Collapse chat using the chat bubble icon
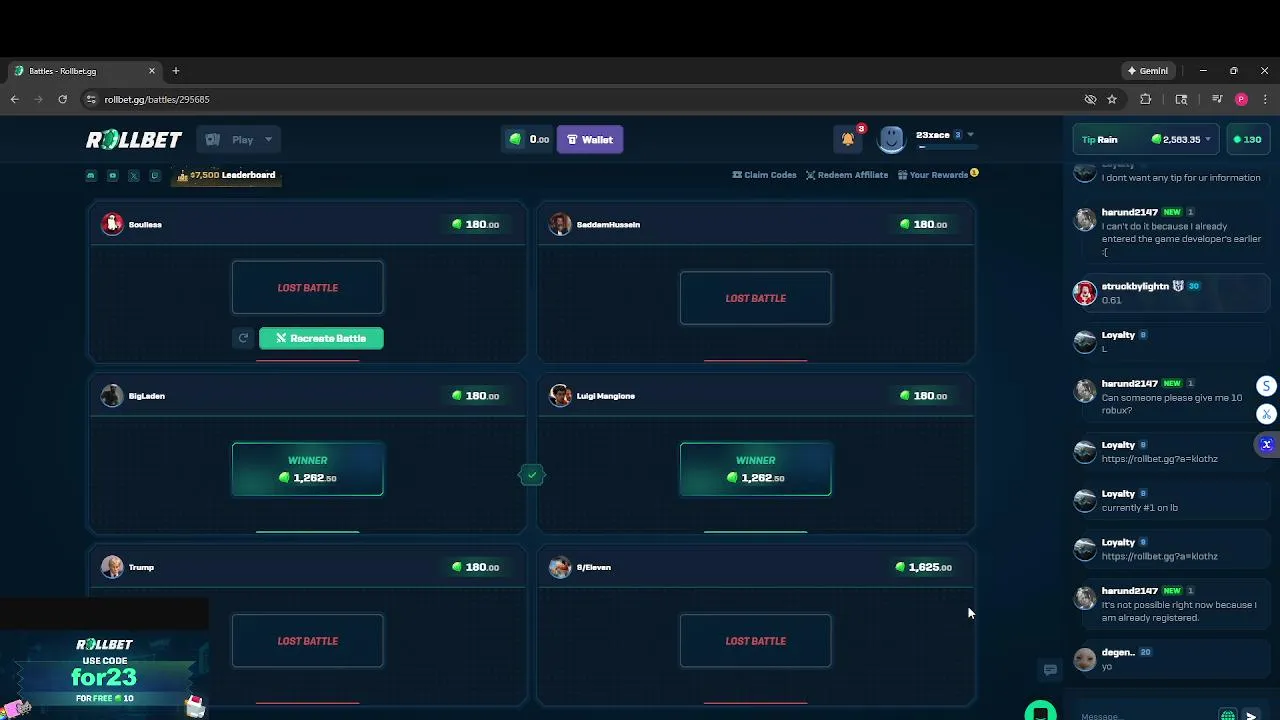This screenshot has width=1280, height=720. (x=1050, y=670)
